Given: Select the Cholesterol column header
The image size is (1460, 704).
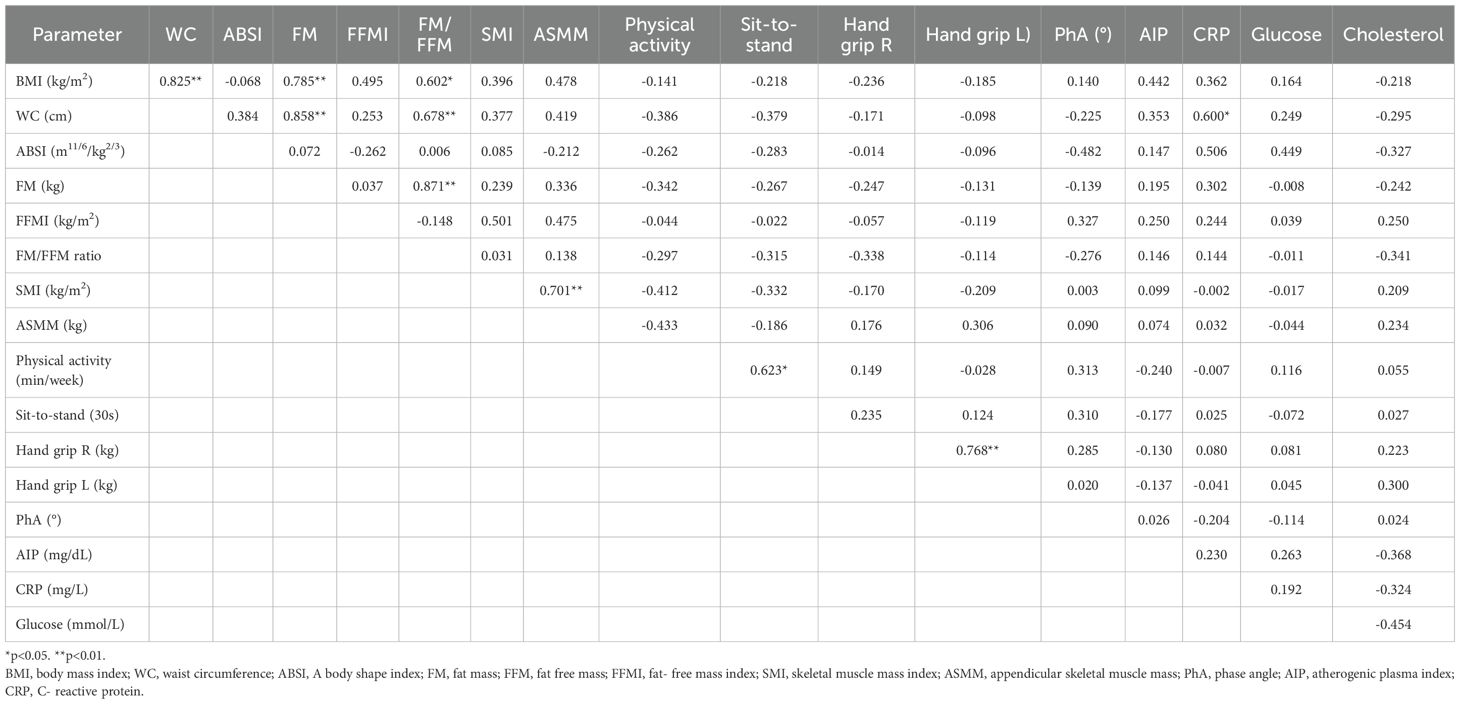Looking at the screenshot, I should point(1393,34).
